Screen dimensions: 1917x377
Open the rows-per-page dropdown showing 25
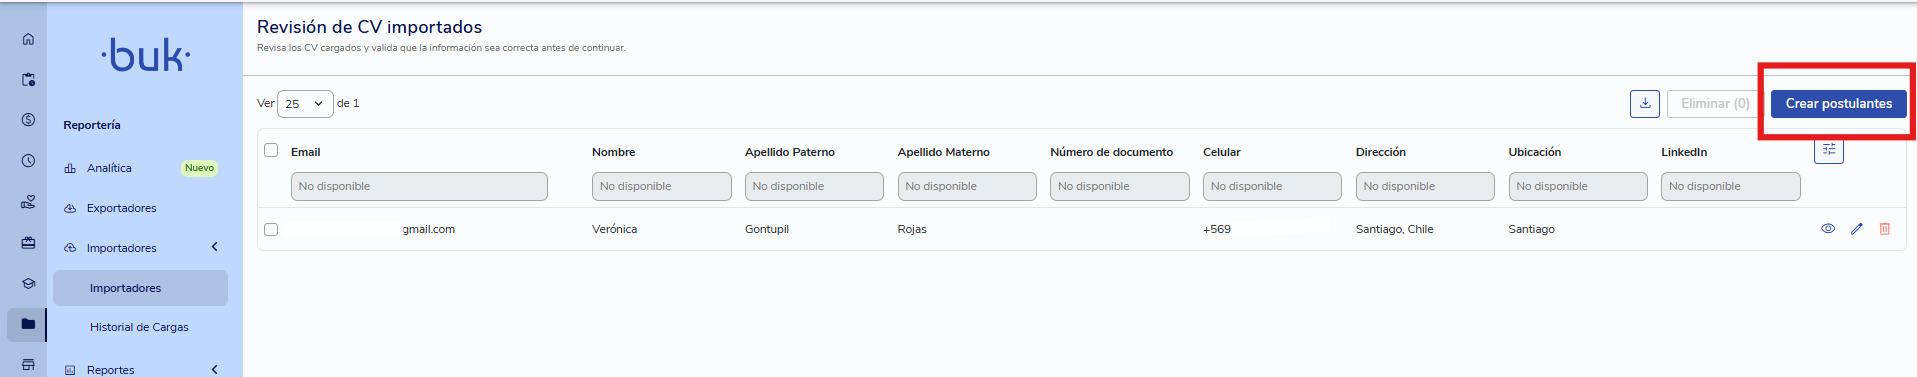pyautogui.click(x=305, y=103)
